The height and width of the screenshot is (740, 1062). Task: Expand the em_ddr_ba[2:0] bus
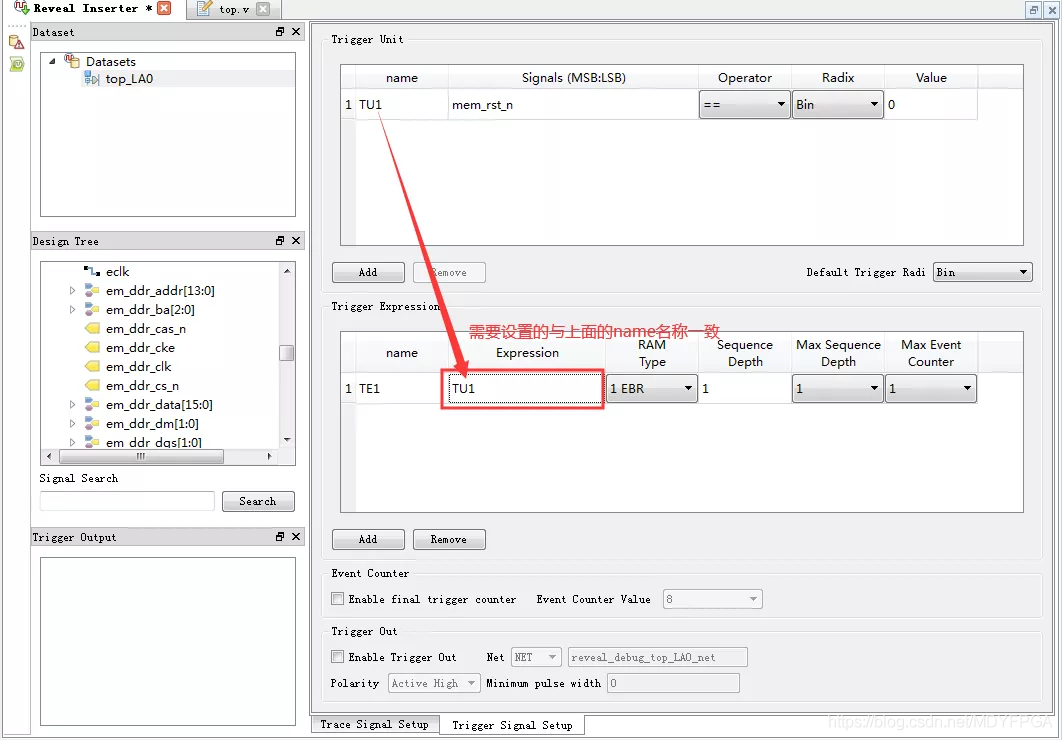coord(72,309)
